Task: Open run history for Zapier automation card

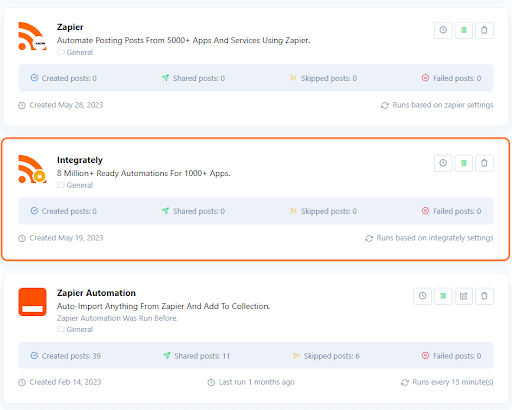Action: (x=443, y=30)
